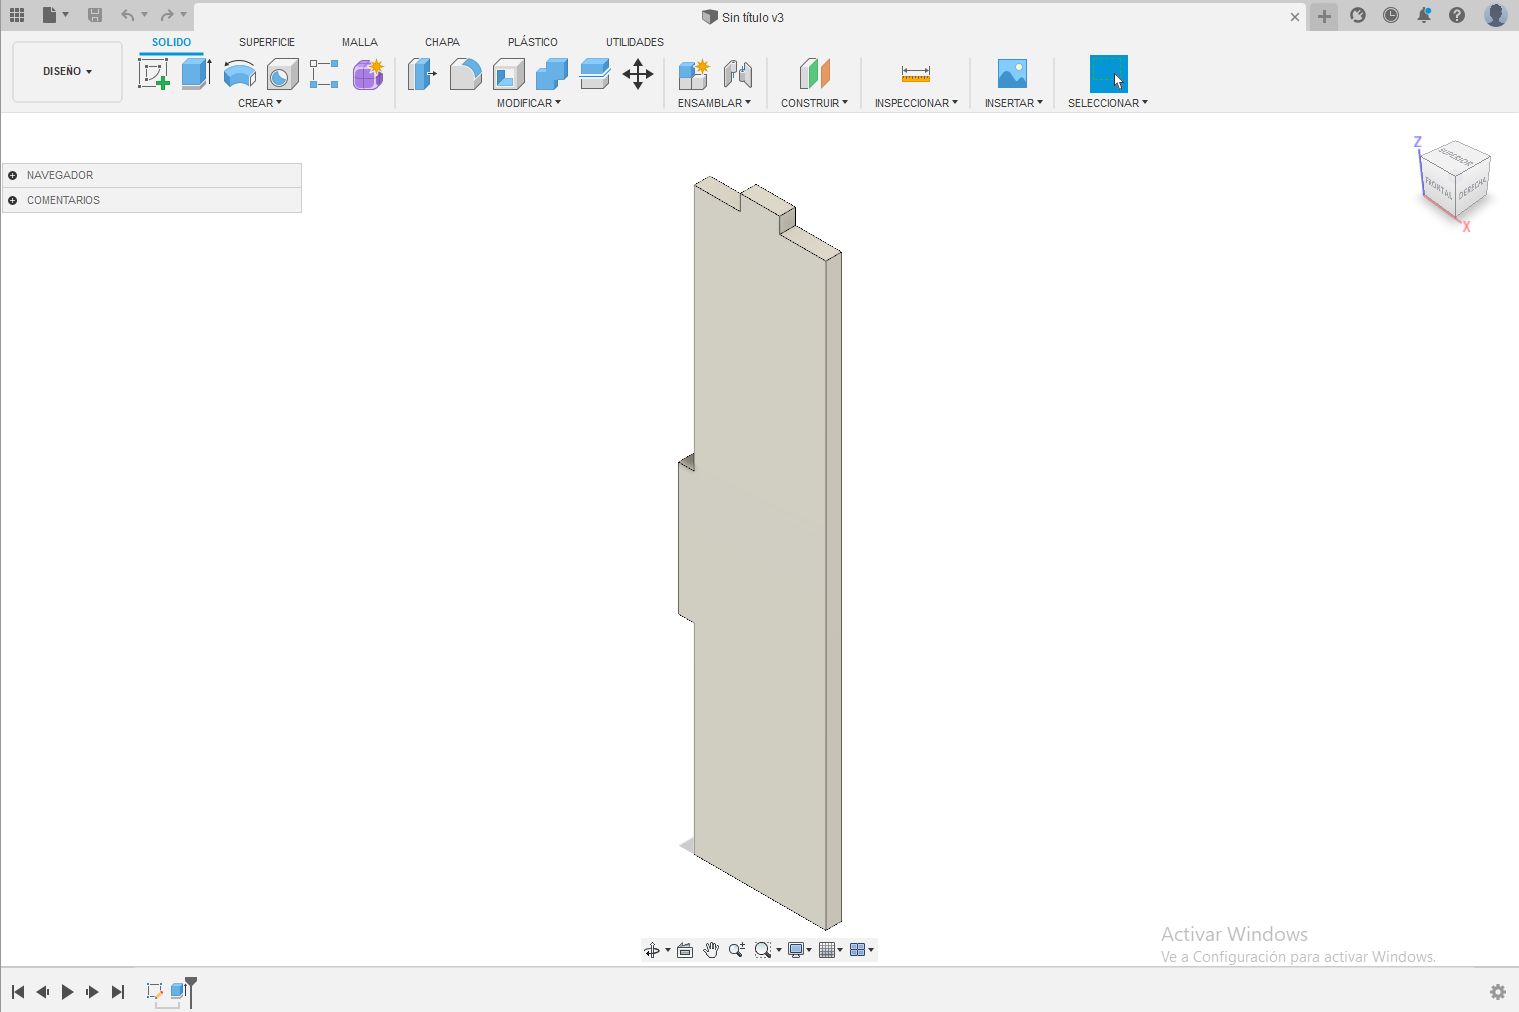Select the Move/Copy tool

(638, 74)
